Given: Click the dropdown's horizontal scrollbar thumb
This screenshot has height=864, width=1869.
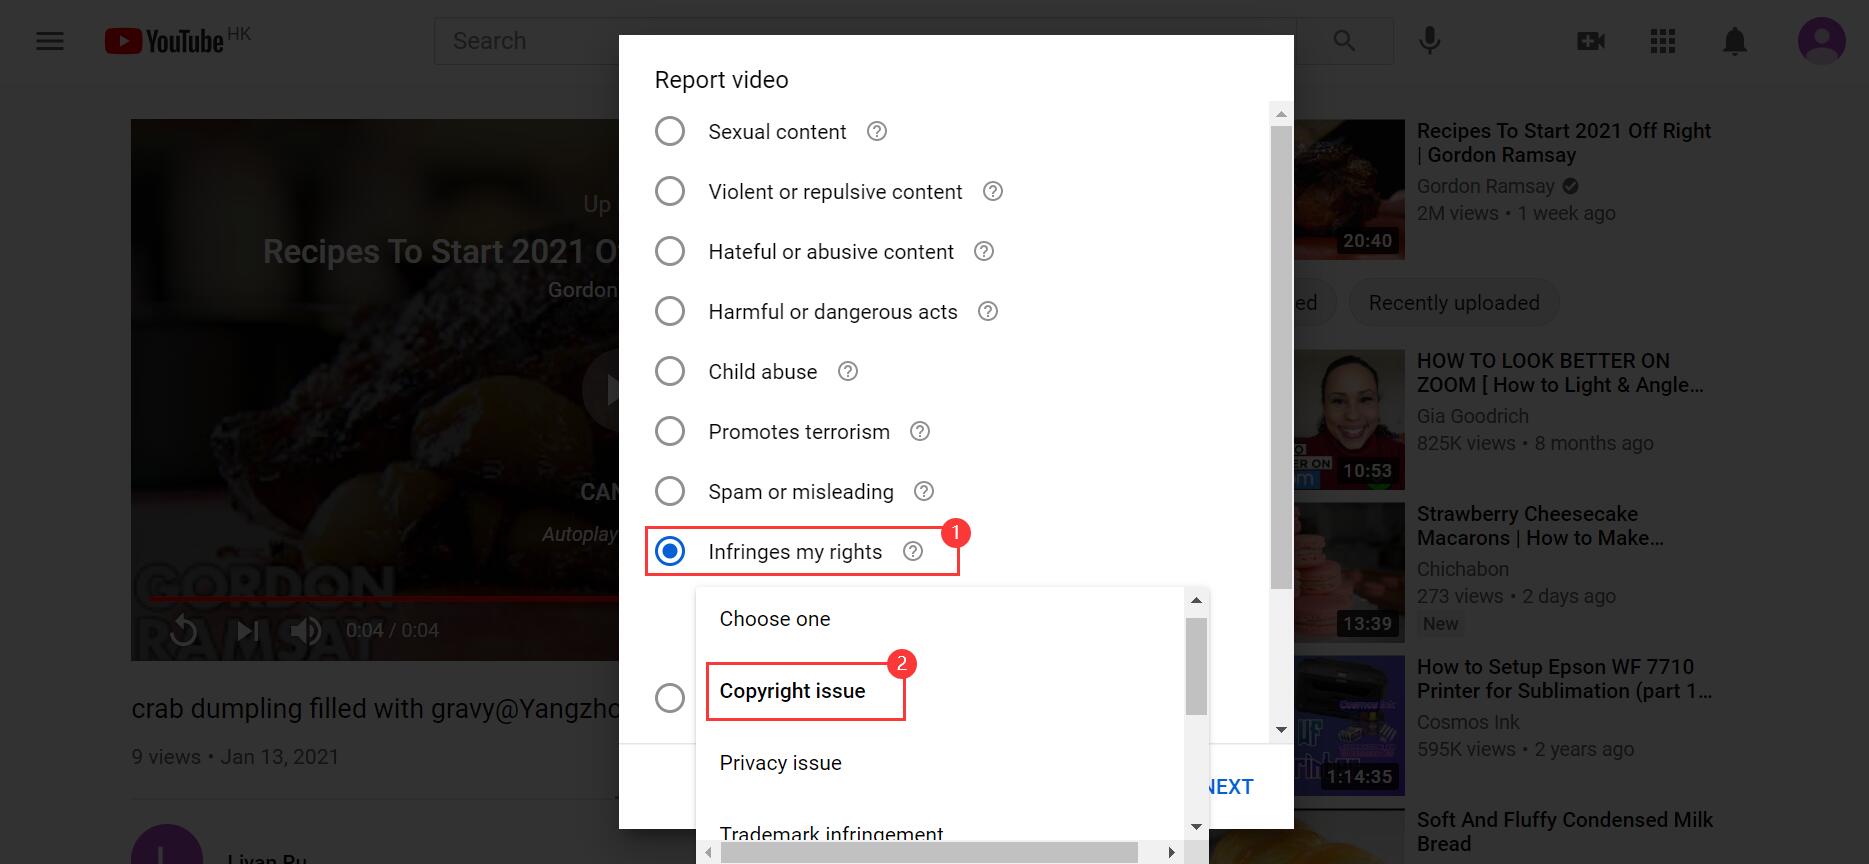Looking at the screenshot, I should point(929,853).
